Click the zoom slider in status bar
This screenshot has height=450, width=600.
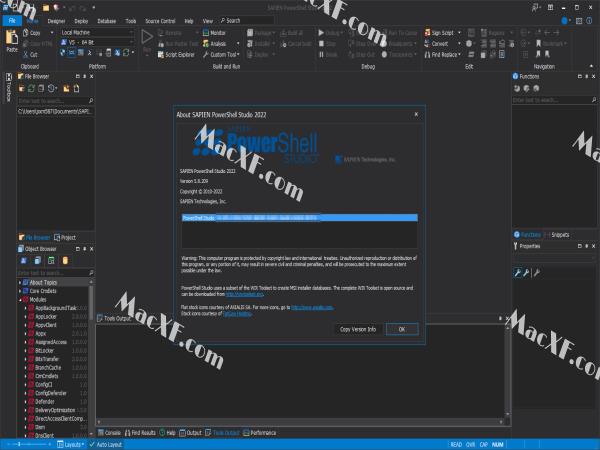[x=27, y=444]
